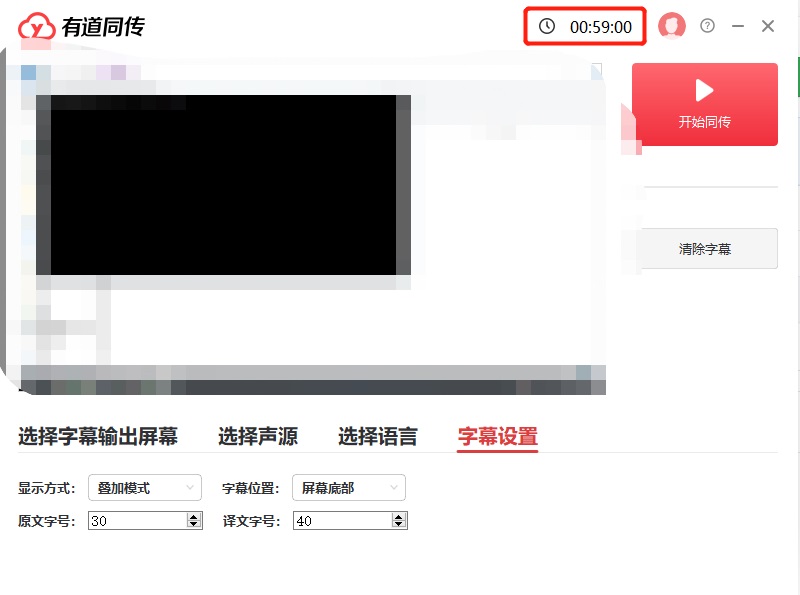Decrease 译文字号 with down arrow
Viewport: 800px width, 595px height.
click(x=399, y=525)
